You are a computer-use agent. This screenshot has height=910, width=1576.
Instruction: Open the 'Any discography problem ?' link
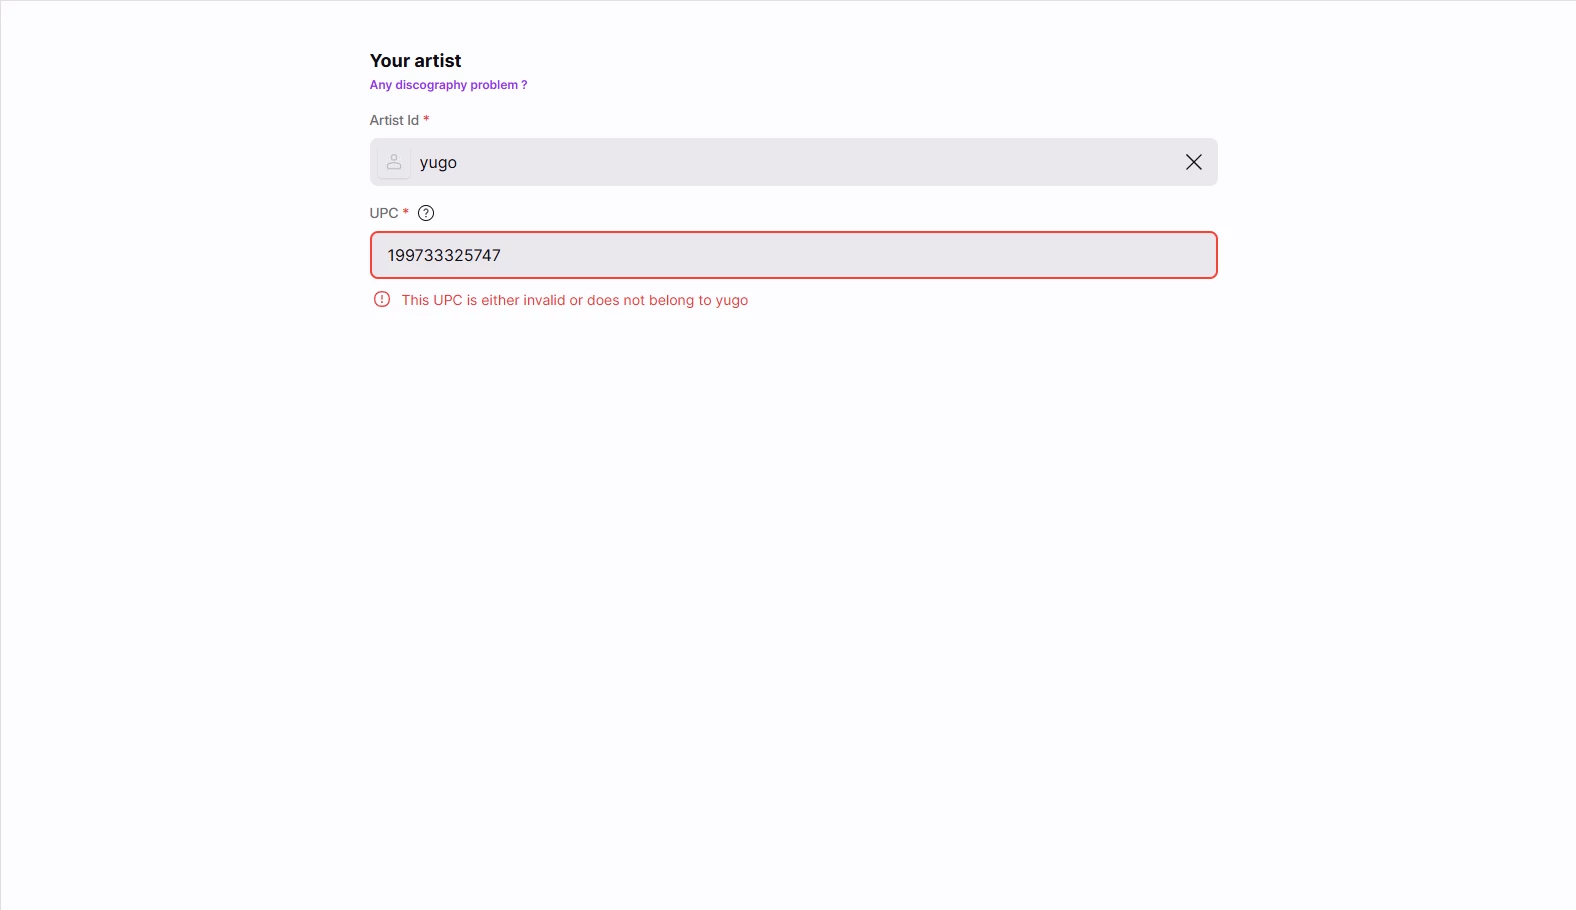coord(448,85)
